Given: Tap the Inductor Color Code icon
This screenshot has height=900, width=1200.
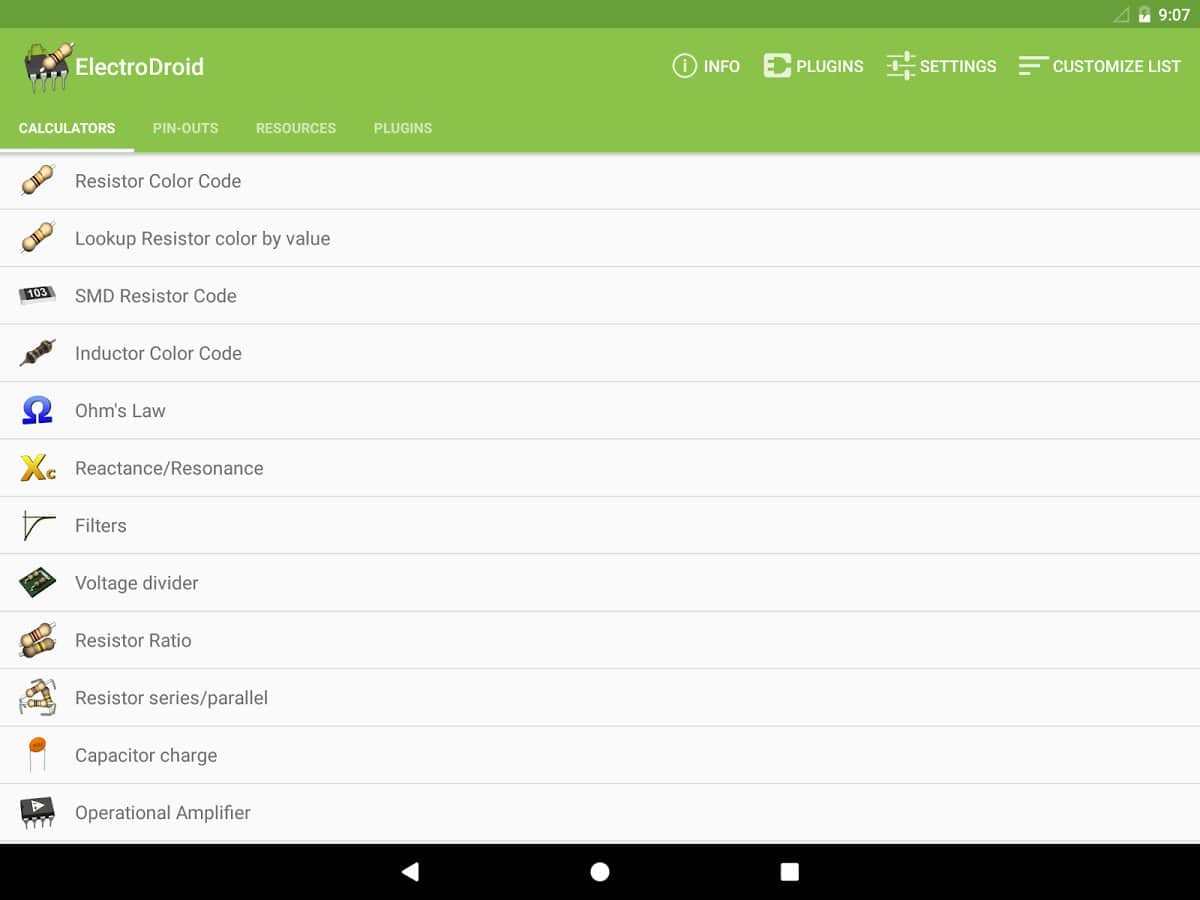Looking at the screenshot, I should coord(37,353).
